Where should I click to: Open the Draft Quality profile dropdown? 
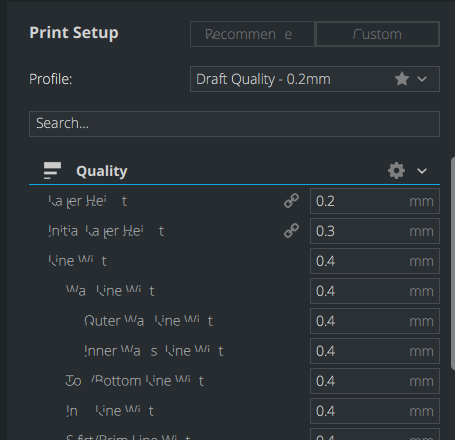click(x=315, y=79)
